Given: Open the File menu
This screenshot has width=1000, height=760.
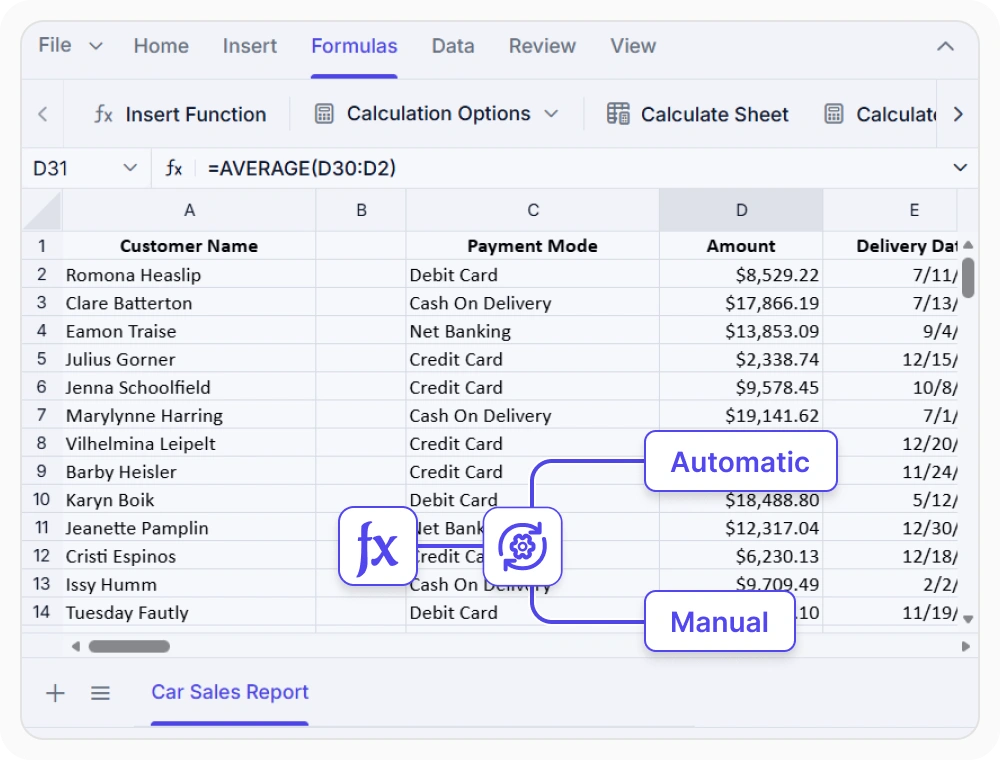Looking at the screenshot, I should pos(70,46).
